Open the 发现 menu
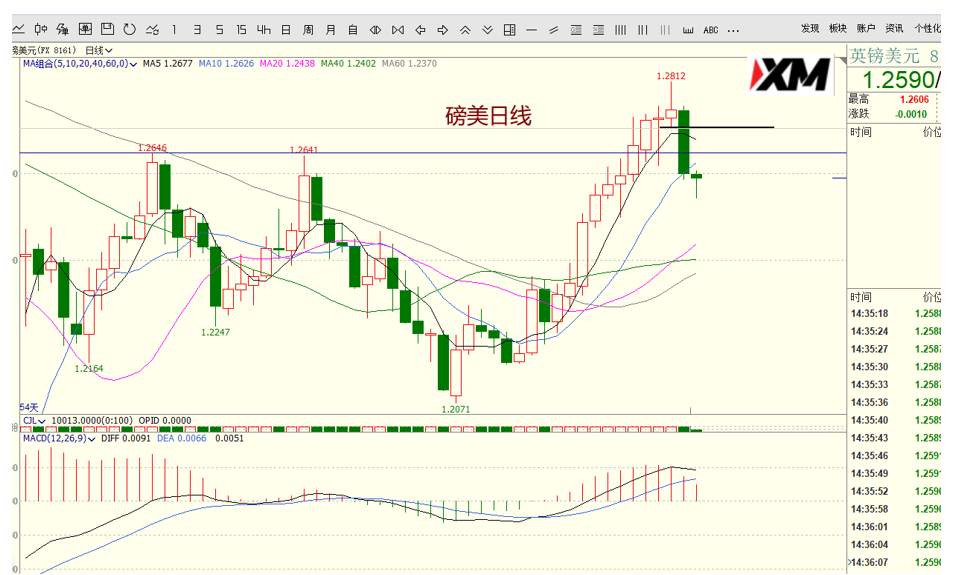 pyautogui.click(x=810, y=28)
